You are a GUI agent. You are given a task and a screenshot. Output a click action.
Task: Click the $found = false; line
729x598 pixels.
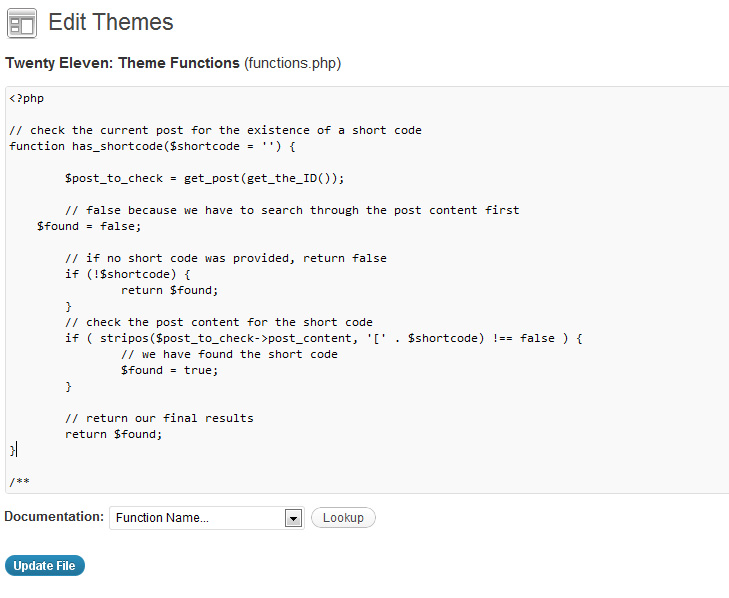[89, 226]
